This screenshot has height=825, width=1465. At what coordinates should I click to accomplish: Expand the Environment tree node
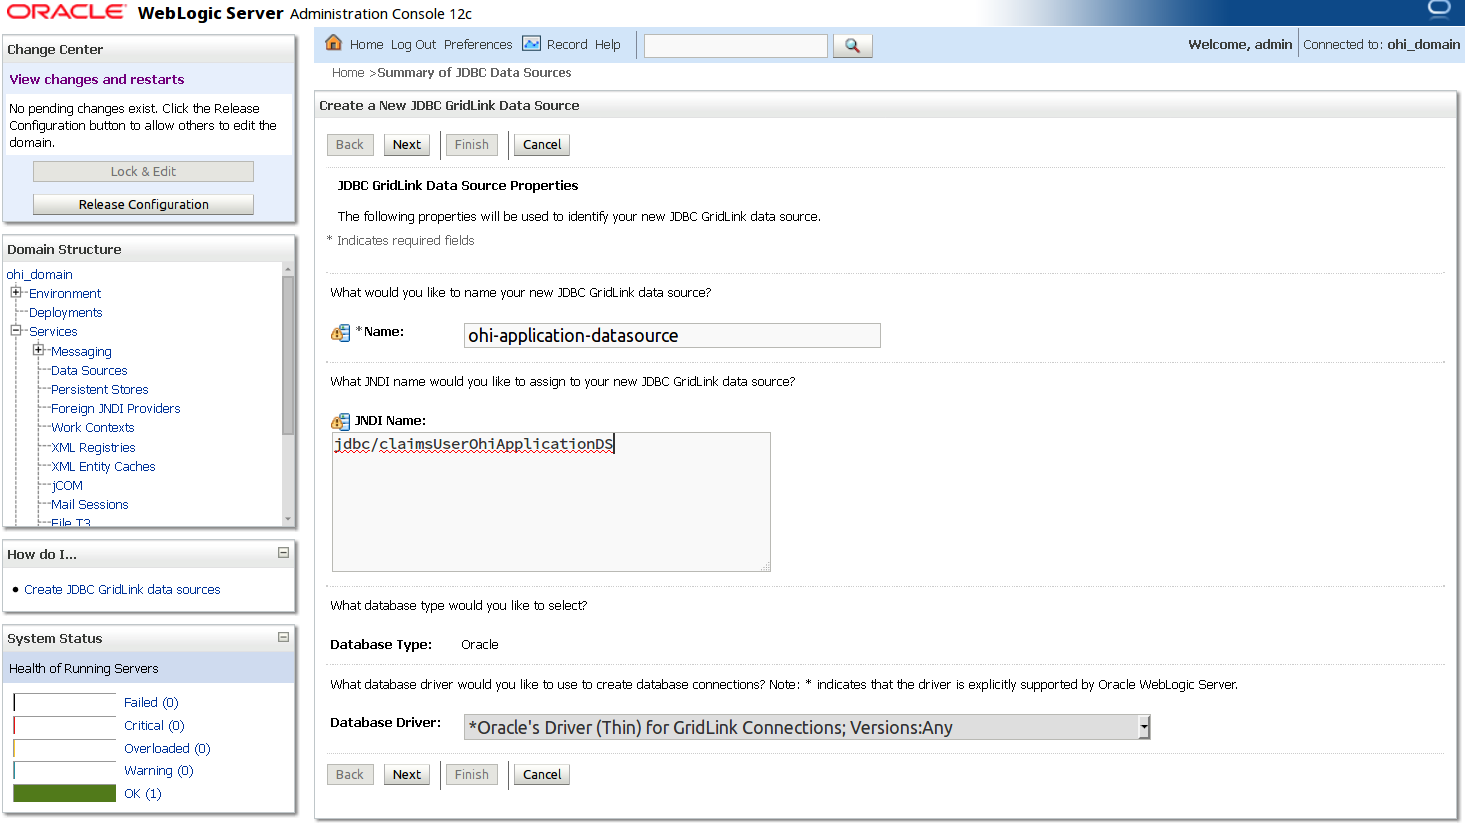[16, 293]
